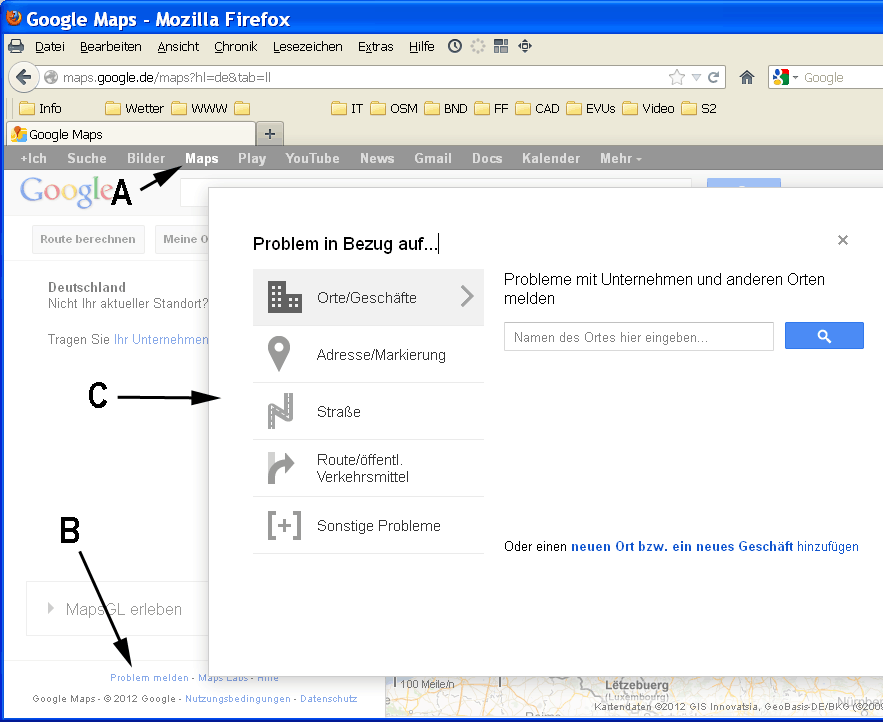Click neuen Ort bzw. neues Geschäft link
883x722 pixels.
(682, 546)
